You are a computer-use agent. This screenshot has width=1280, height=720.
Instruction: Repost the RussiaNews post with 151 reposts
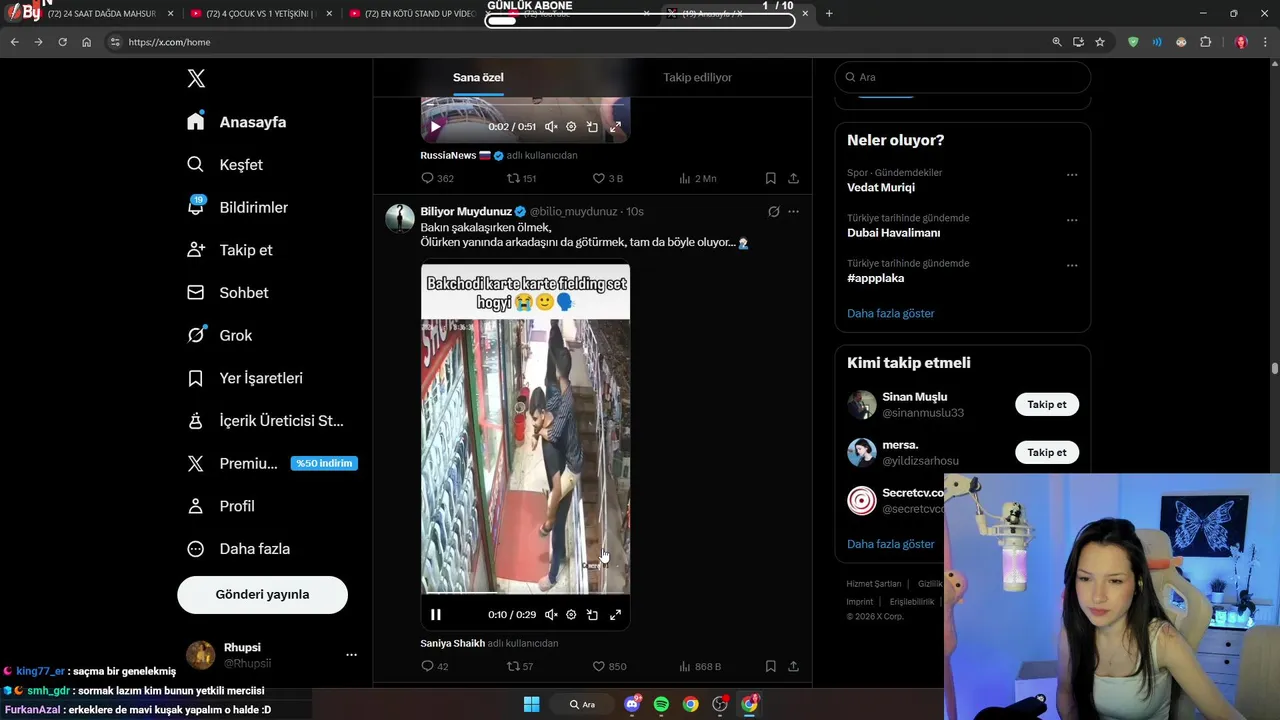[521, 178]
